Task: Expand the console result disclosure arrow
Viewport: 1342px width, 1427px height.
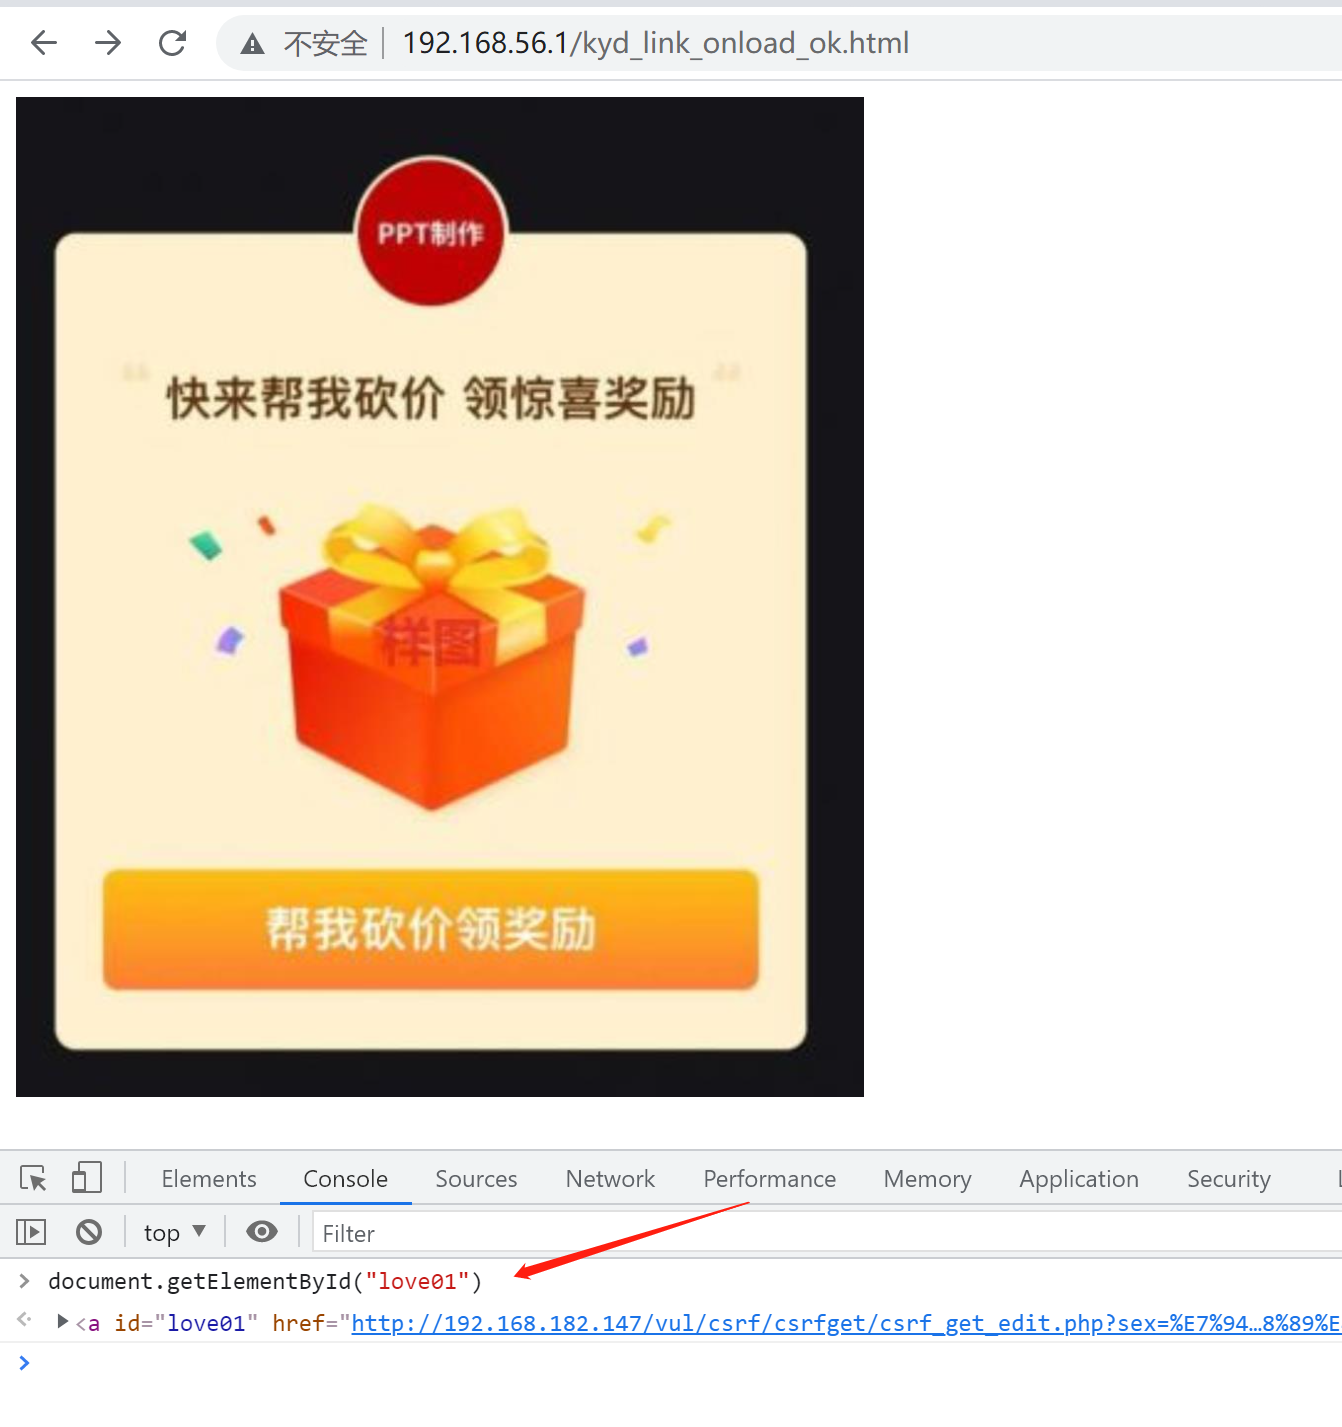Action: [x=63, y=1321]
